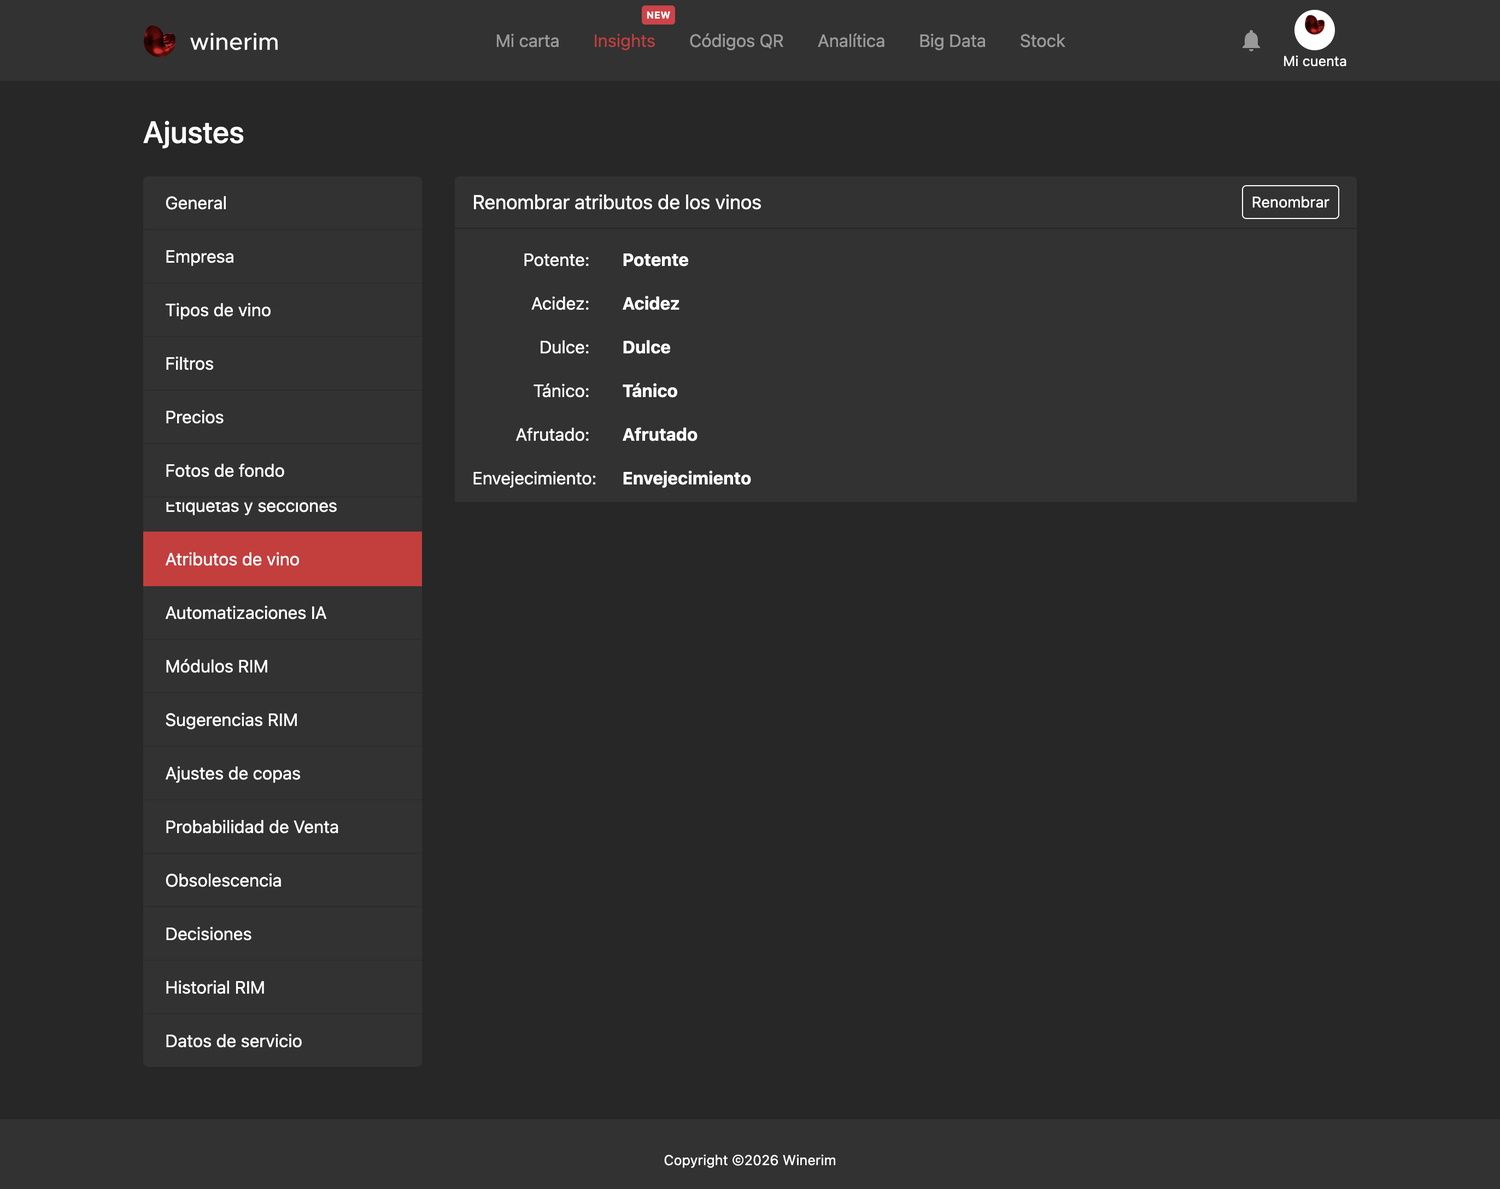Open the Analítica section

851,41
